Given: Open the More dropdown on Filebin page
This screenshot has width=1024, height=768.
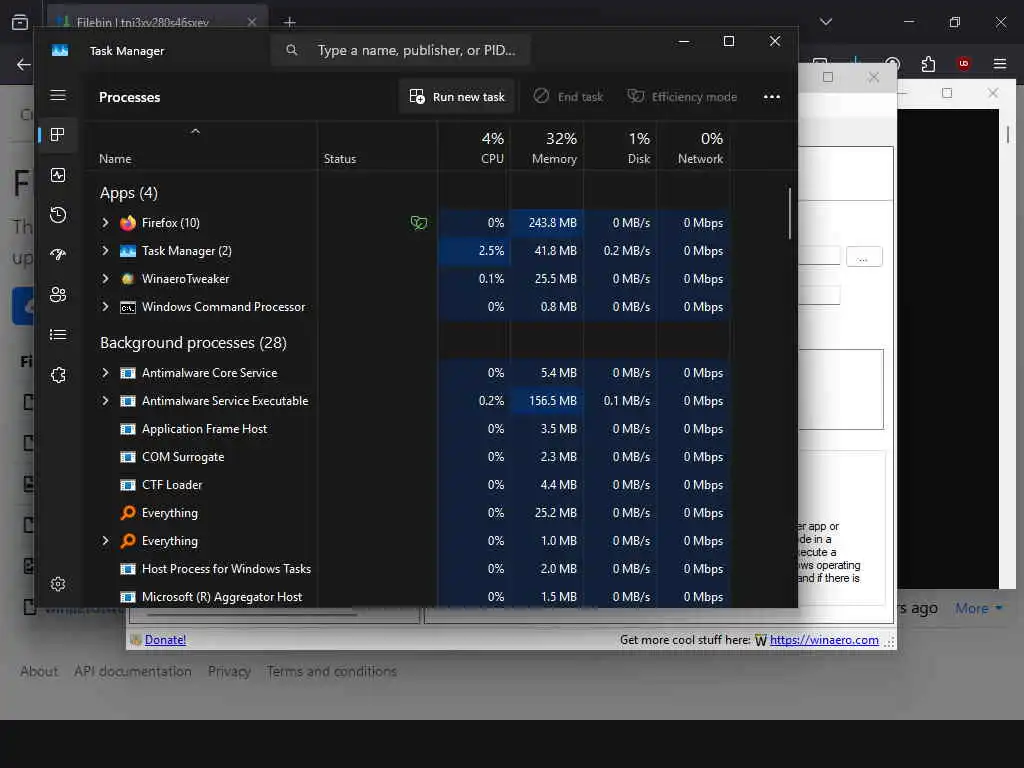Looking at the screenshot, I should 978,608.
